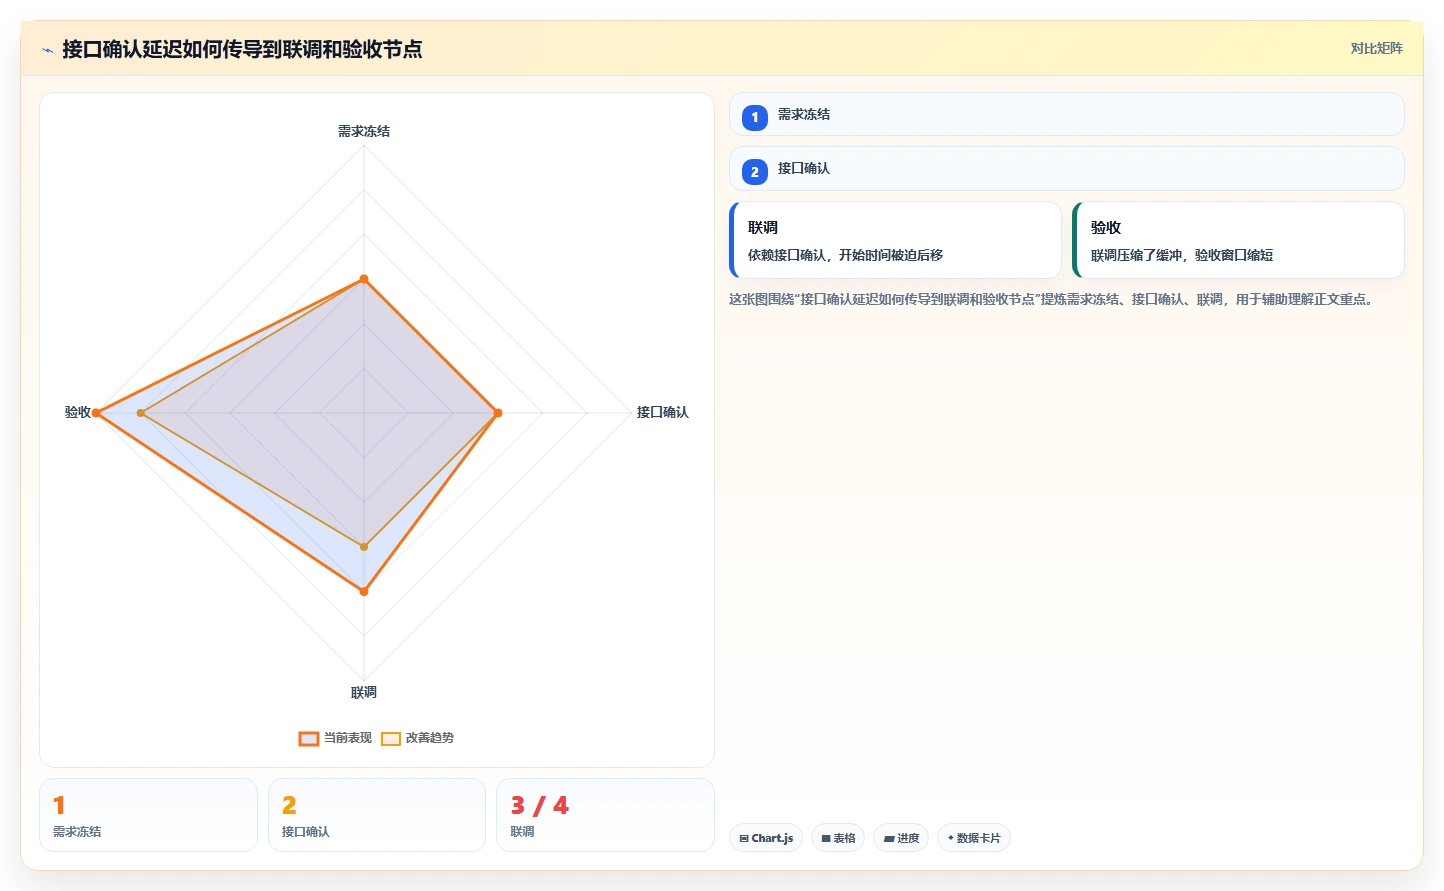Click the title 接口确认延迟如何传导到联调和验收节点
The width and height of the screenshot is (1444, 891).
(242, 49)
